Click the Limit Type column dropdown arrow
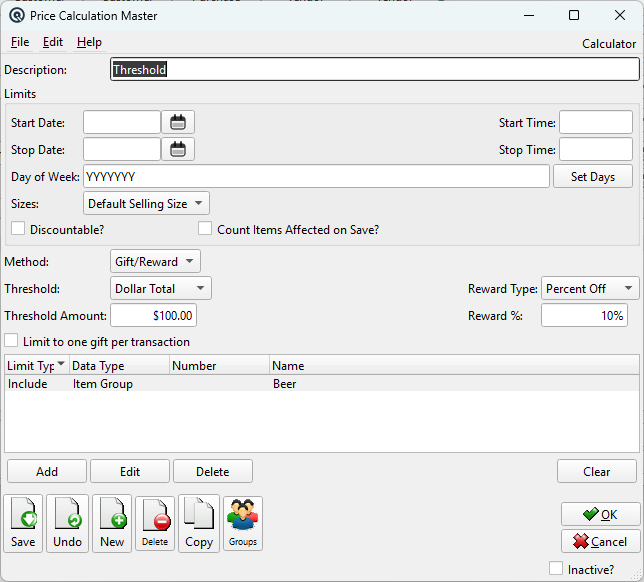The image size is (644, 582). (61, 364)
